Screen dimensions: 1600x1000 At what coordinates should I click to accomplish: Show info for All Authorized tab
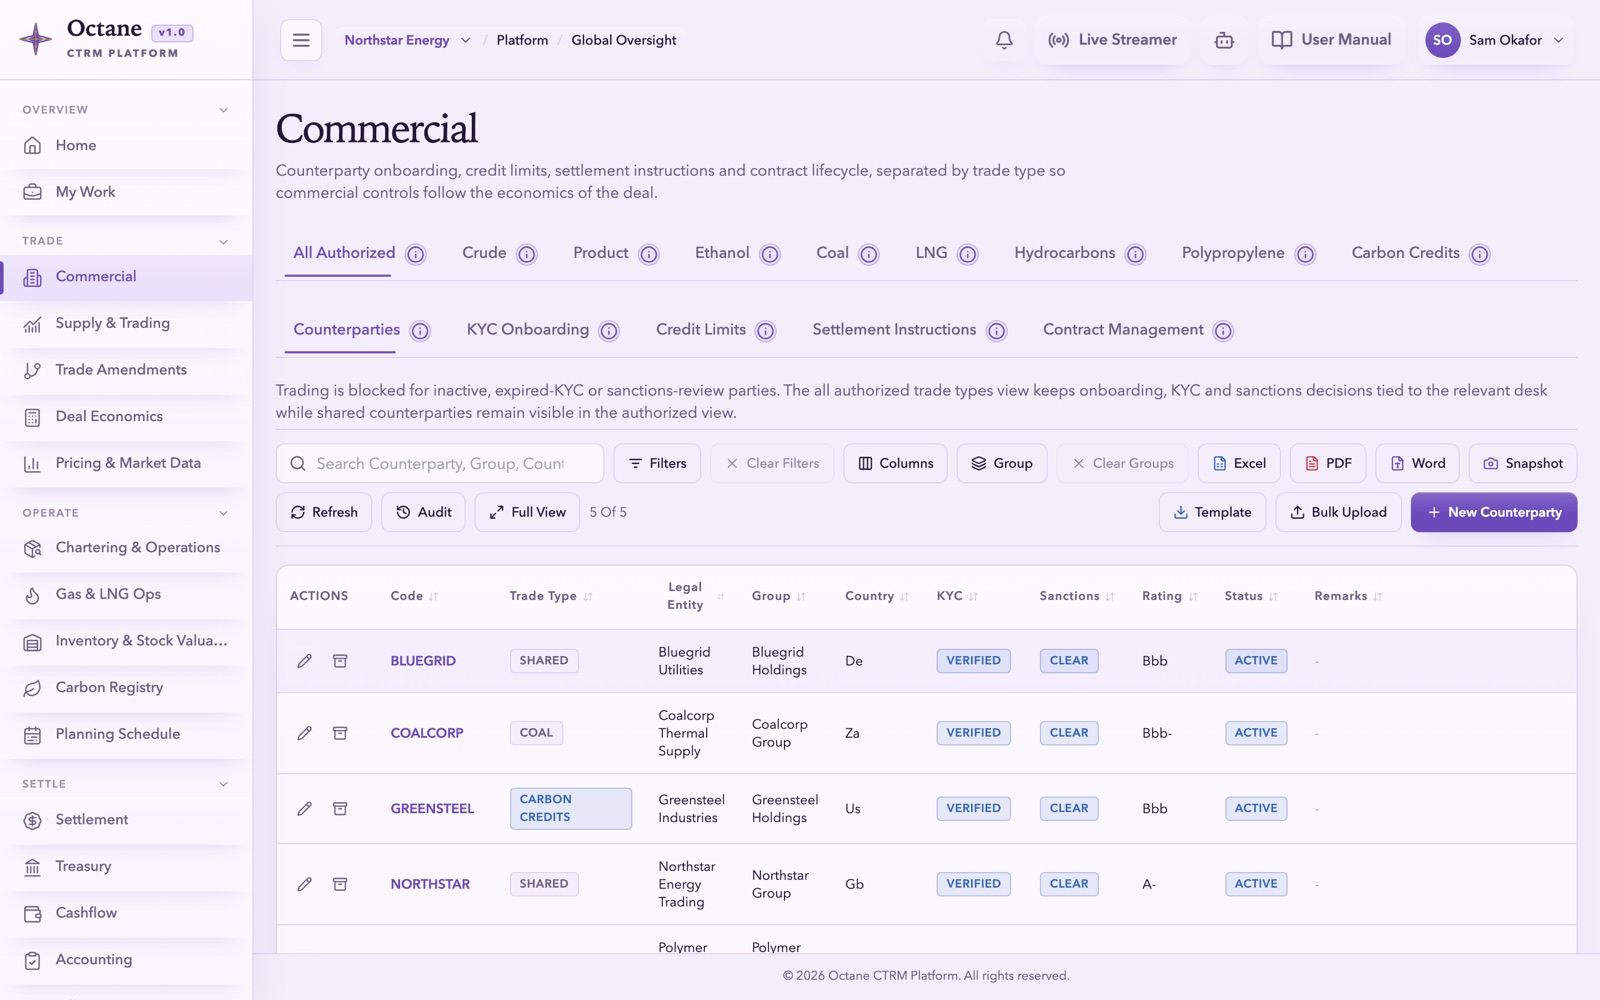416,254
